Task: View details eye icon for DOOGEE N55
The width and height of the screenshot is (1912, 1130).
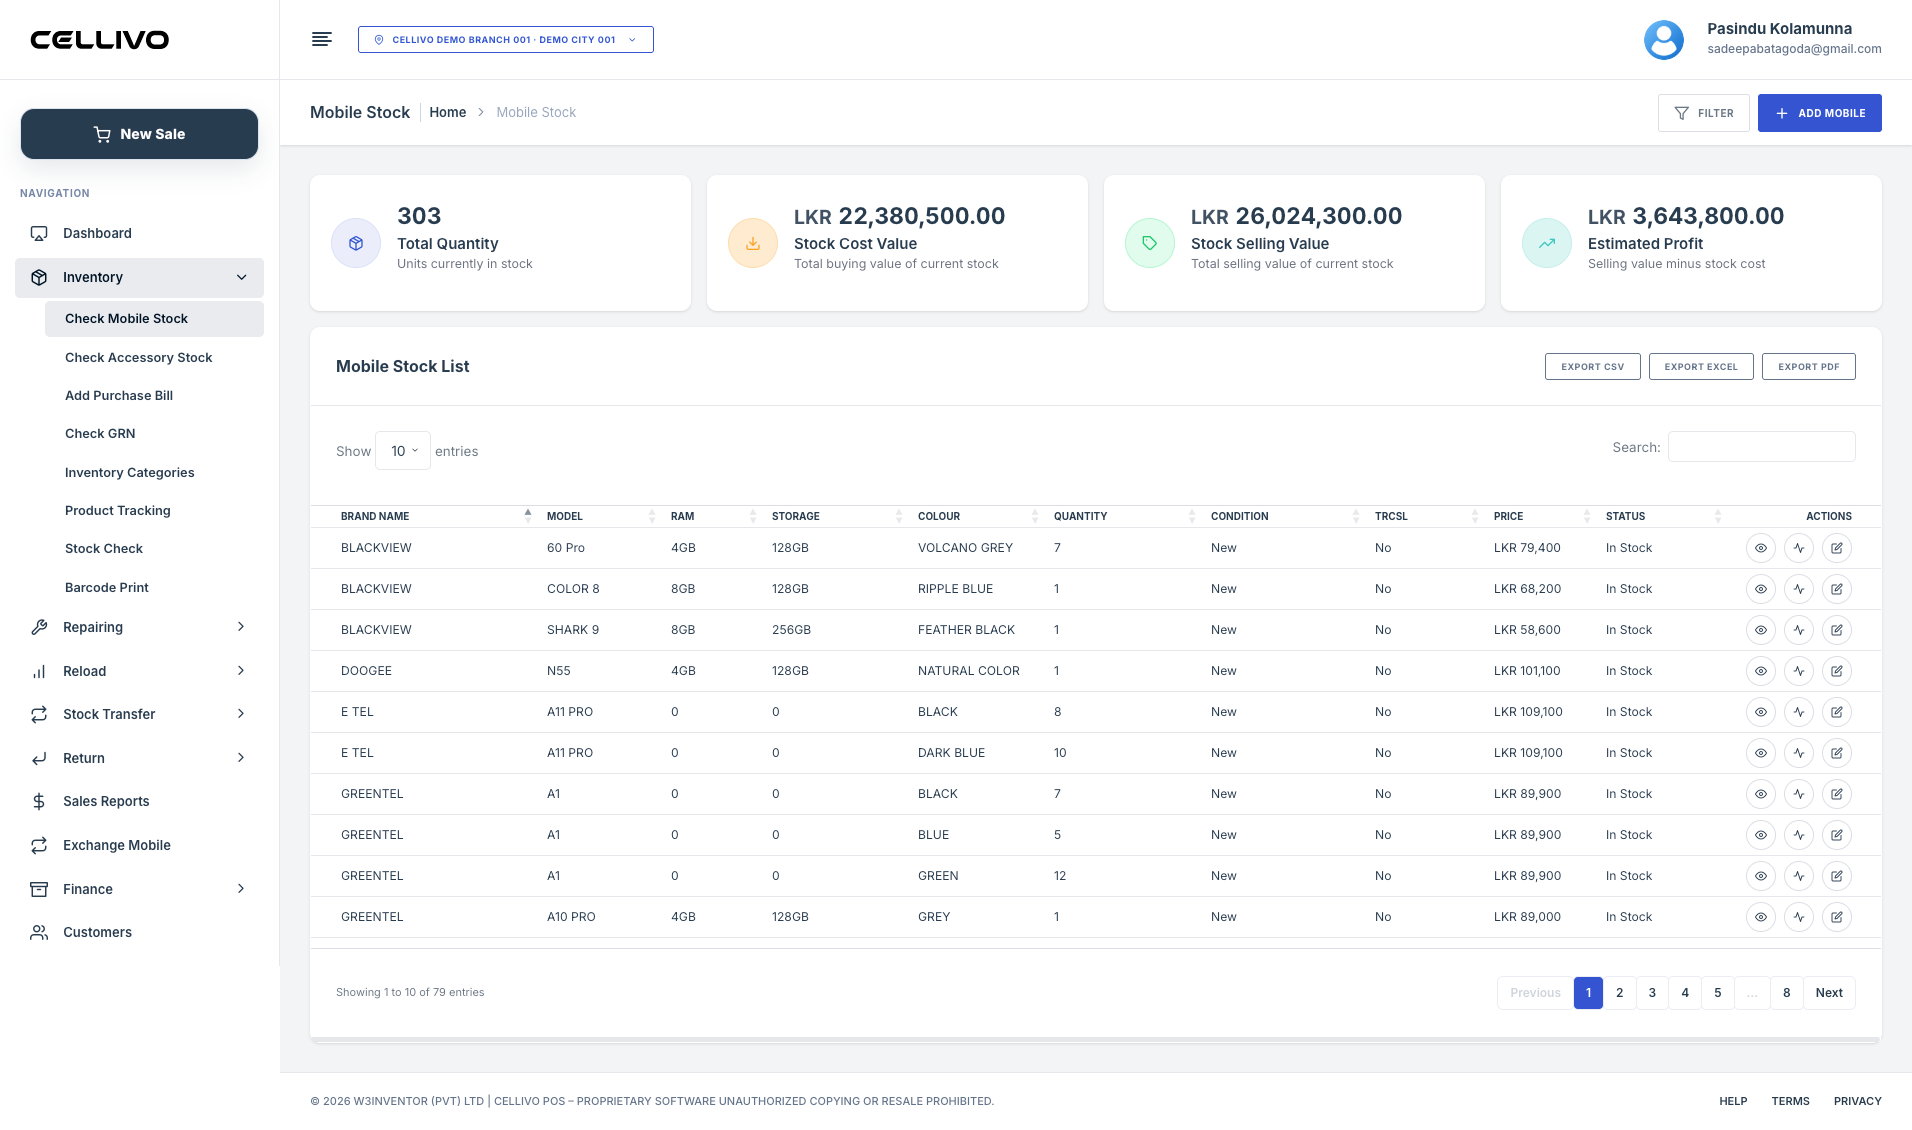Action: coord(1761,671)
